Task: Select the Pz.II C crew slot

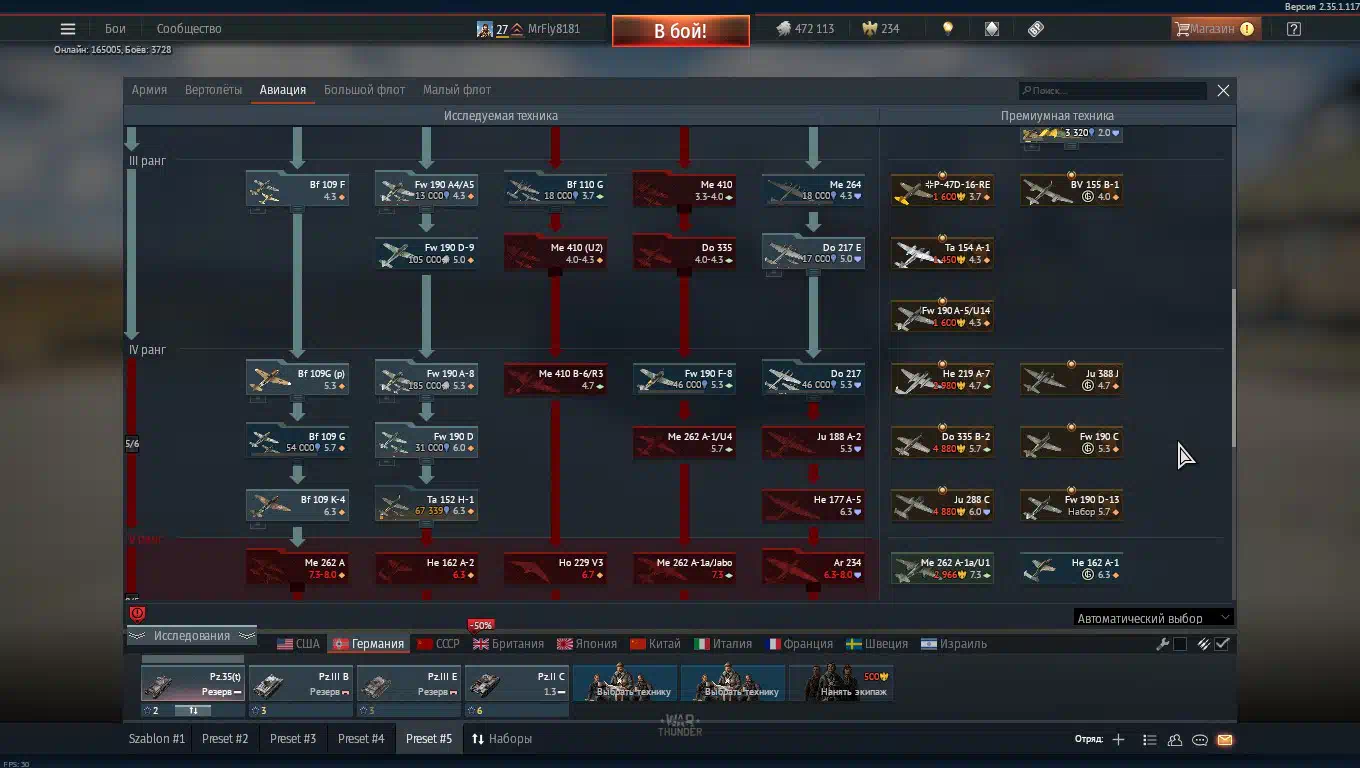Action: tap(516, 684)
